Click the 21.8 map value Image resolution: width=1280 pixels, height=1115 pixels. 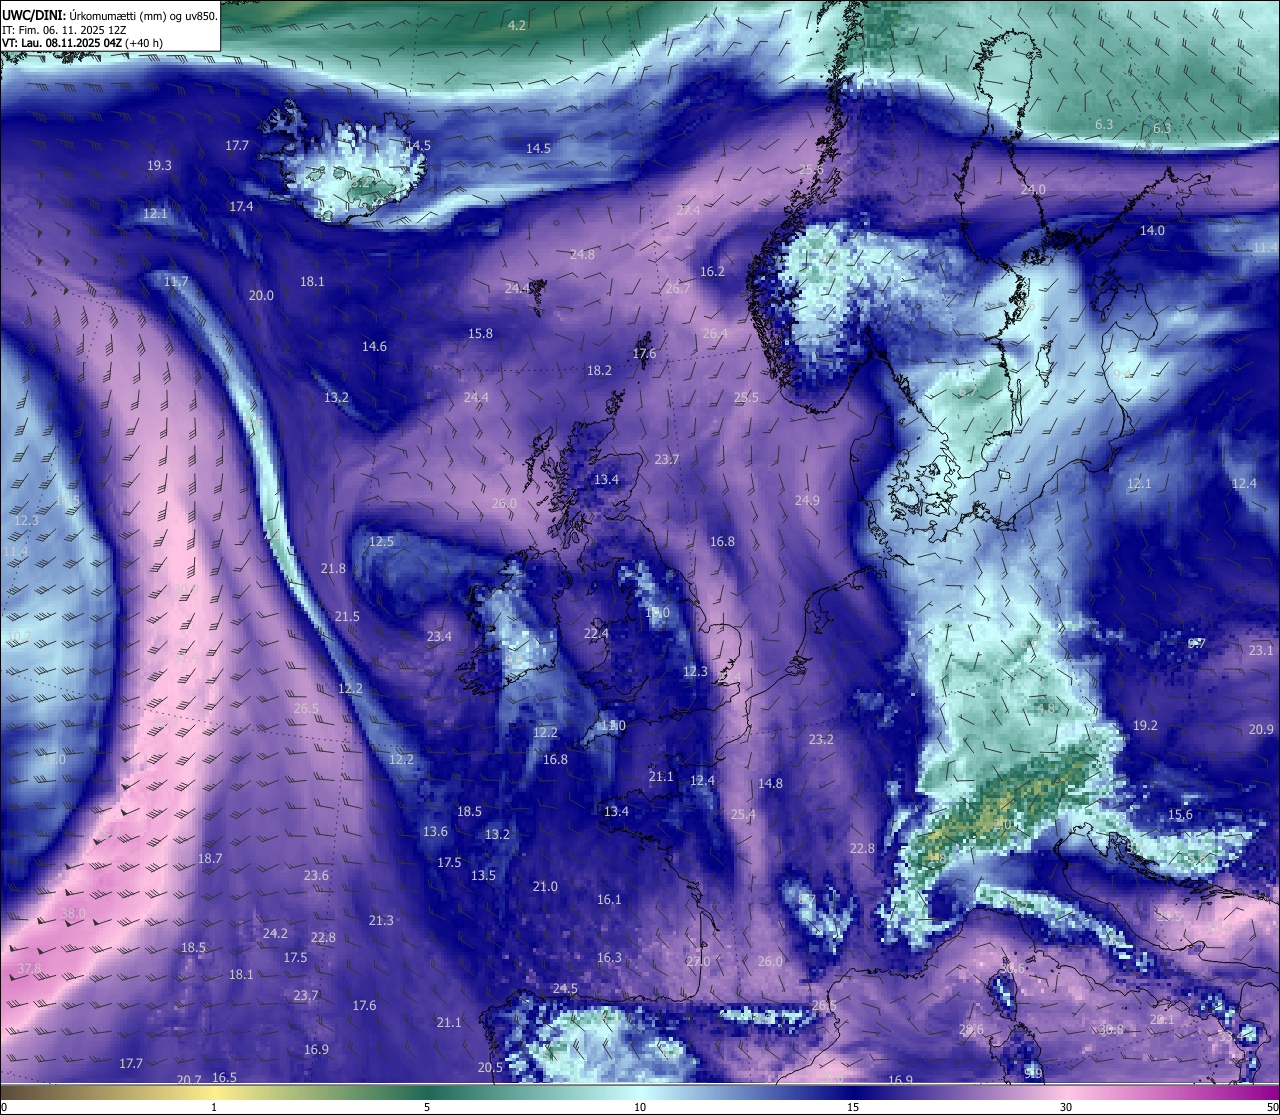coord(333,568)
